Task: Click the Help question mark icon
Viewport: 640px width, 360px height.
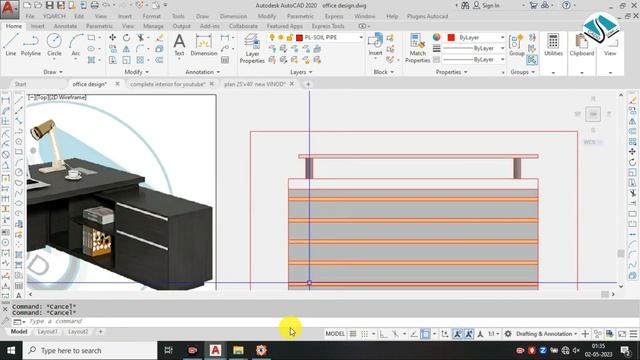Action: tap(566, 5)
